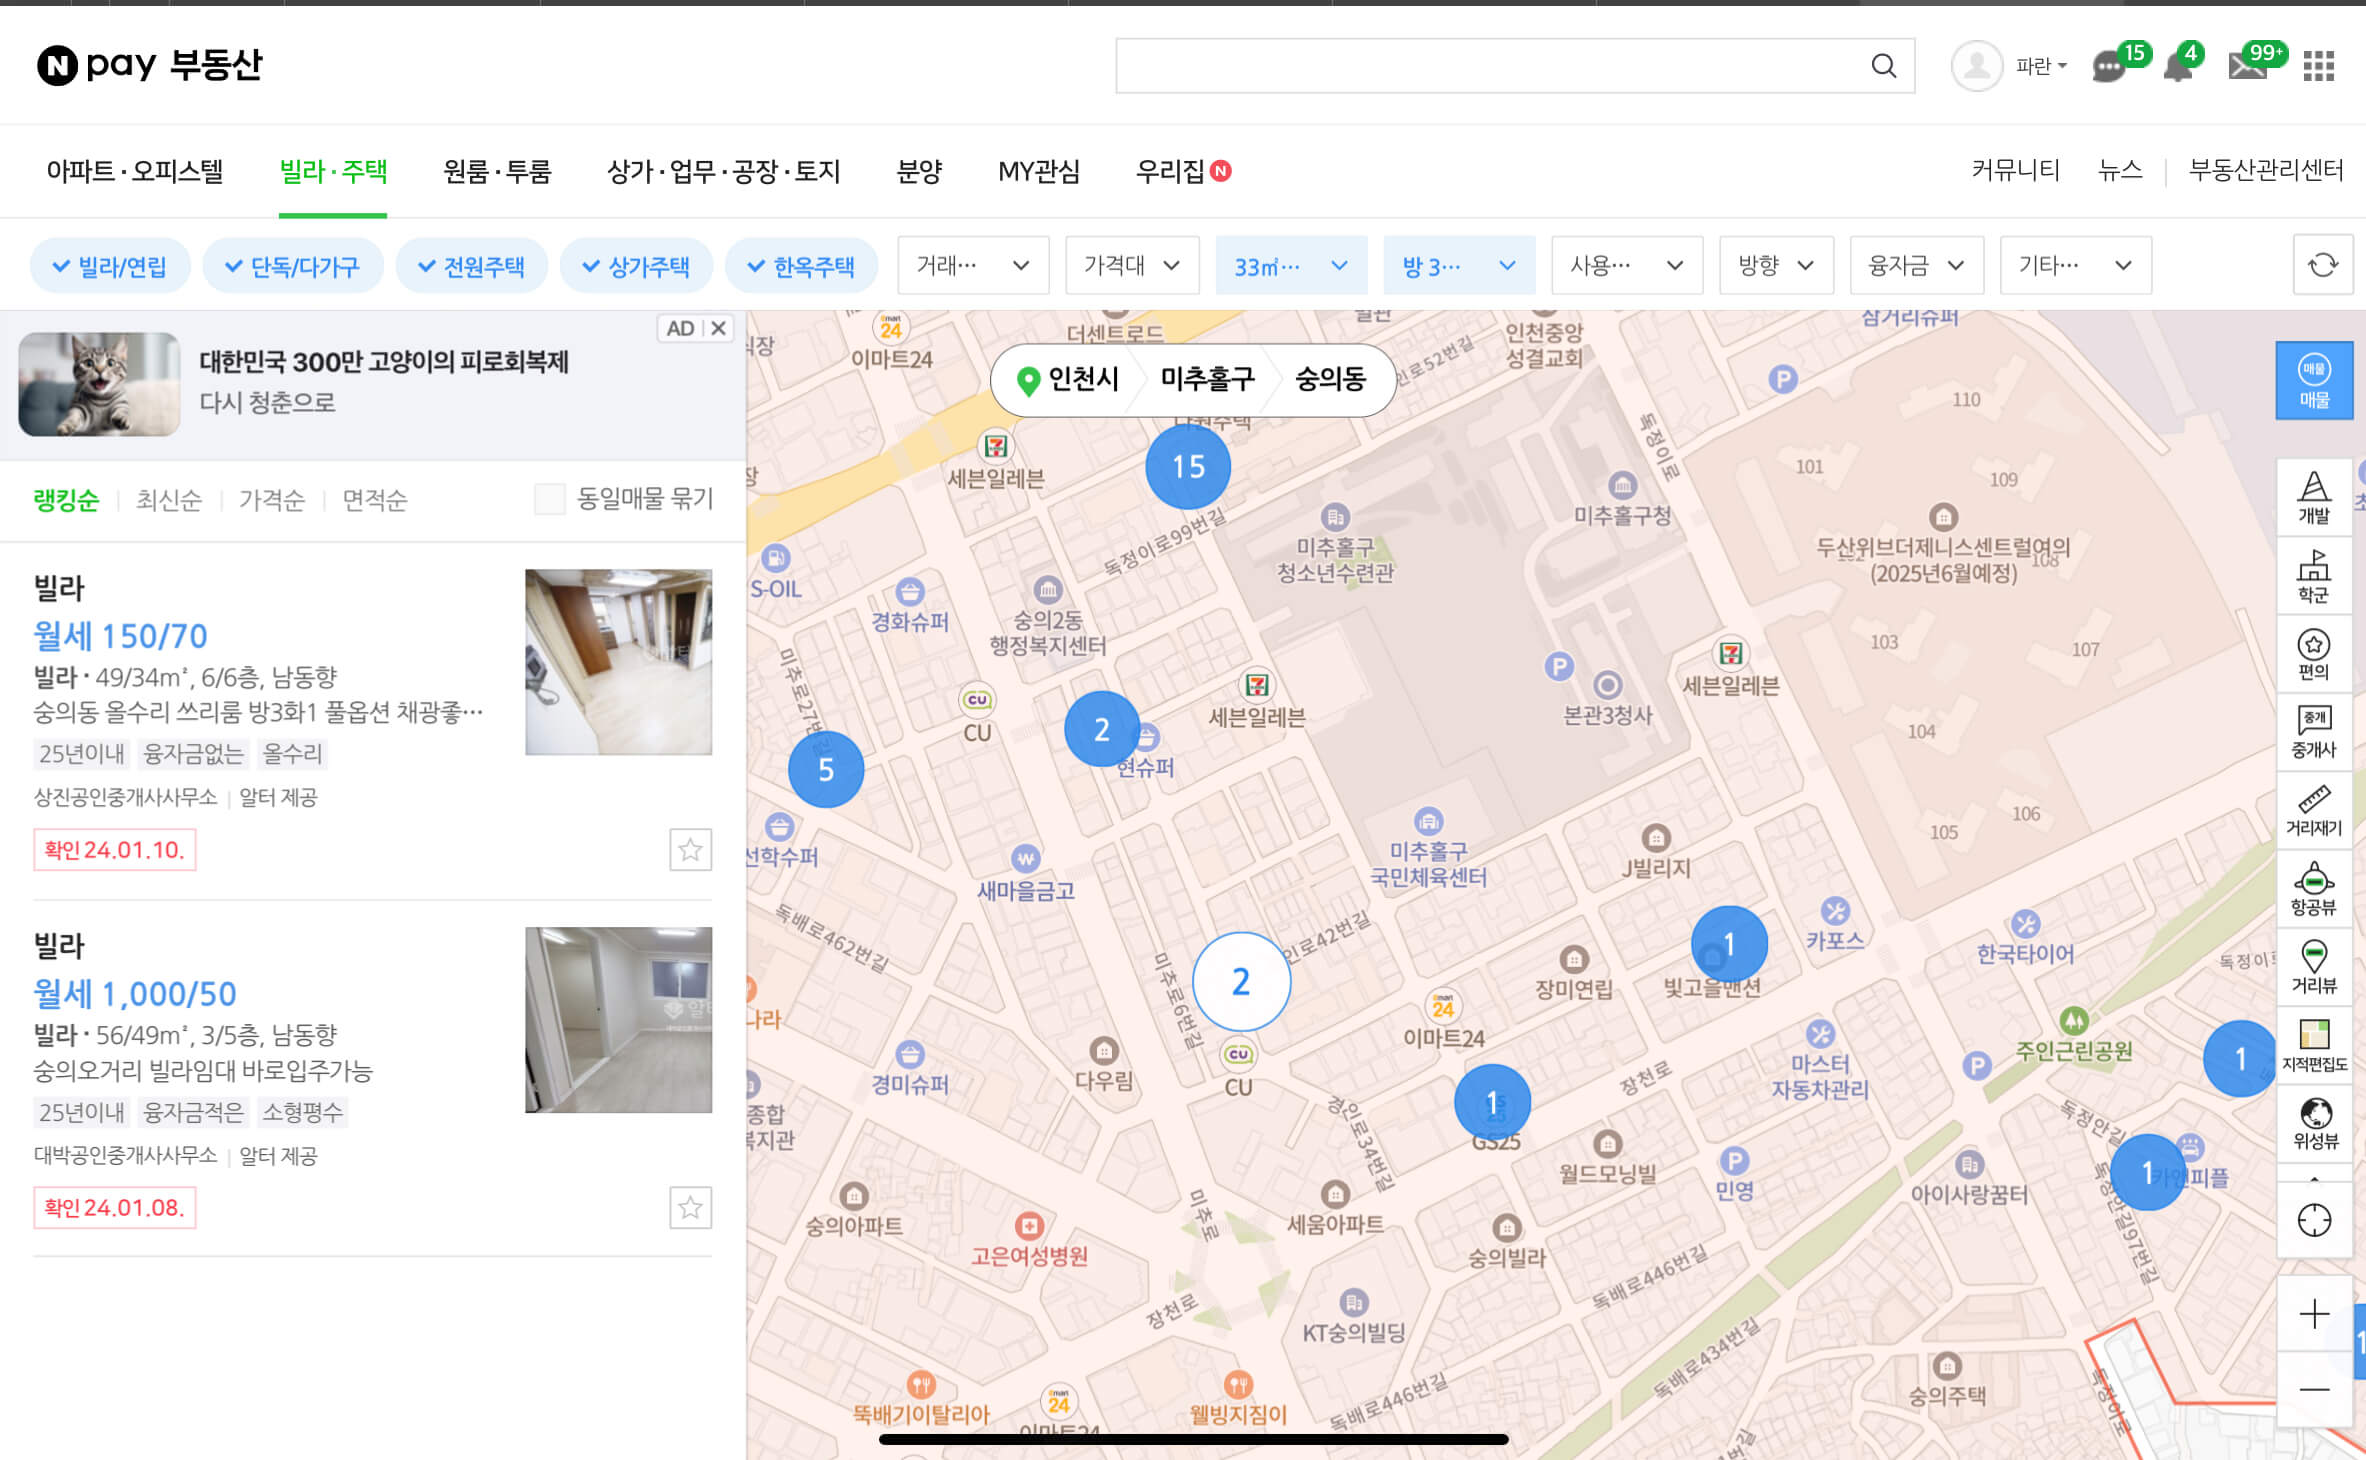Viewport: 2366px width, 1460px height.
Task: Expand the 방향 direction dropdown
Action: [x=1775, y=265]
